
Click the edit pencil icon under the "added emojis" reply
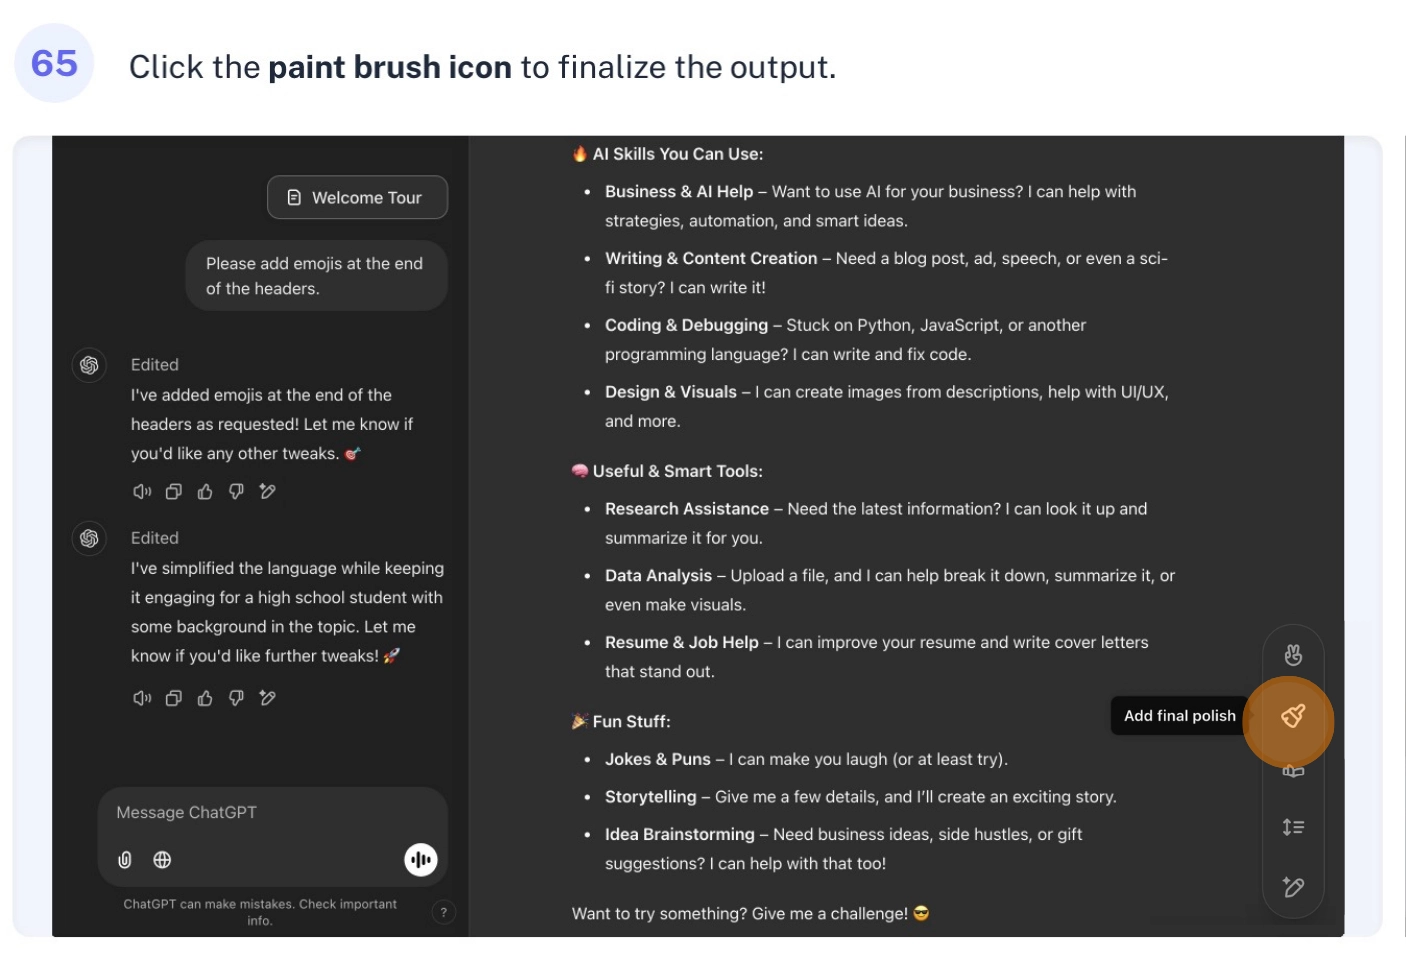pyautogui.click(x=268, y=491)
